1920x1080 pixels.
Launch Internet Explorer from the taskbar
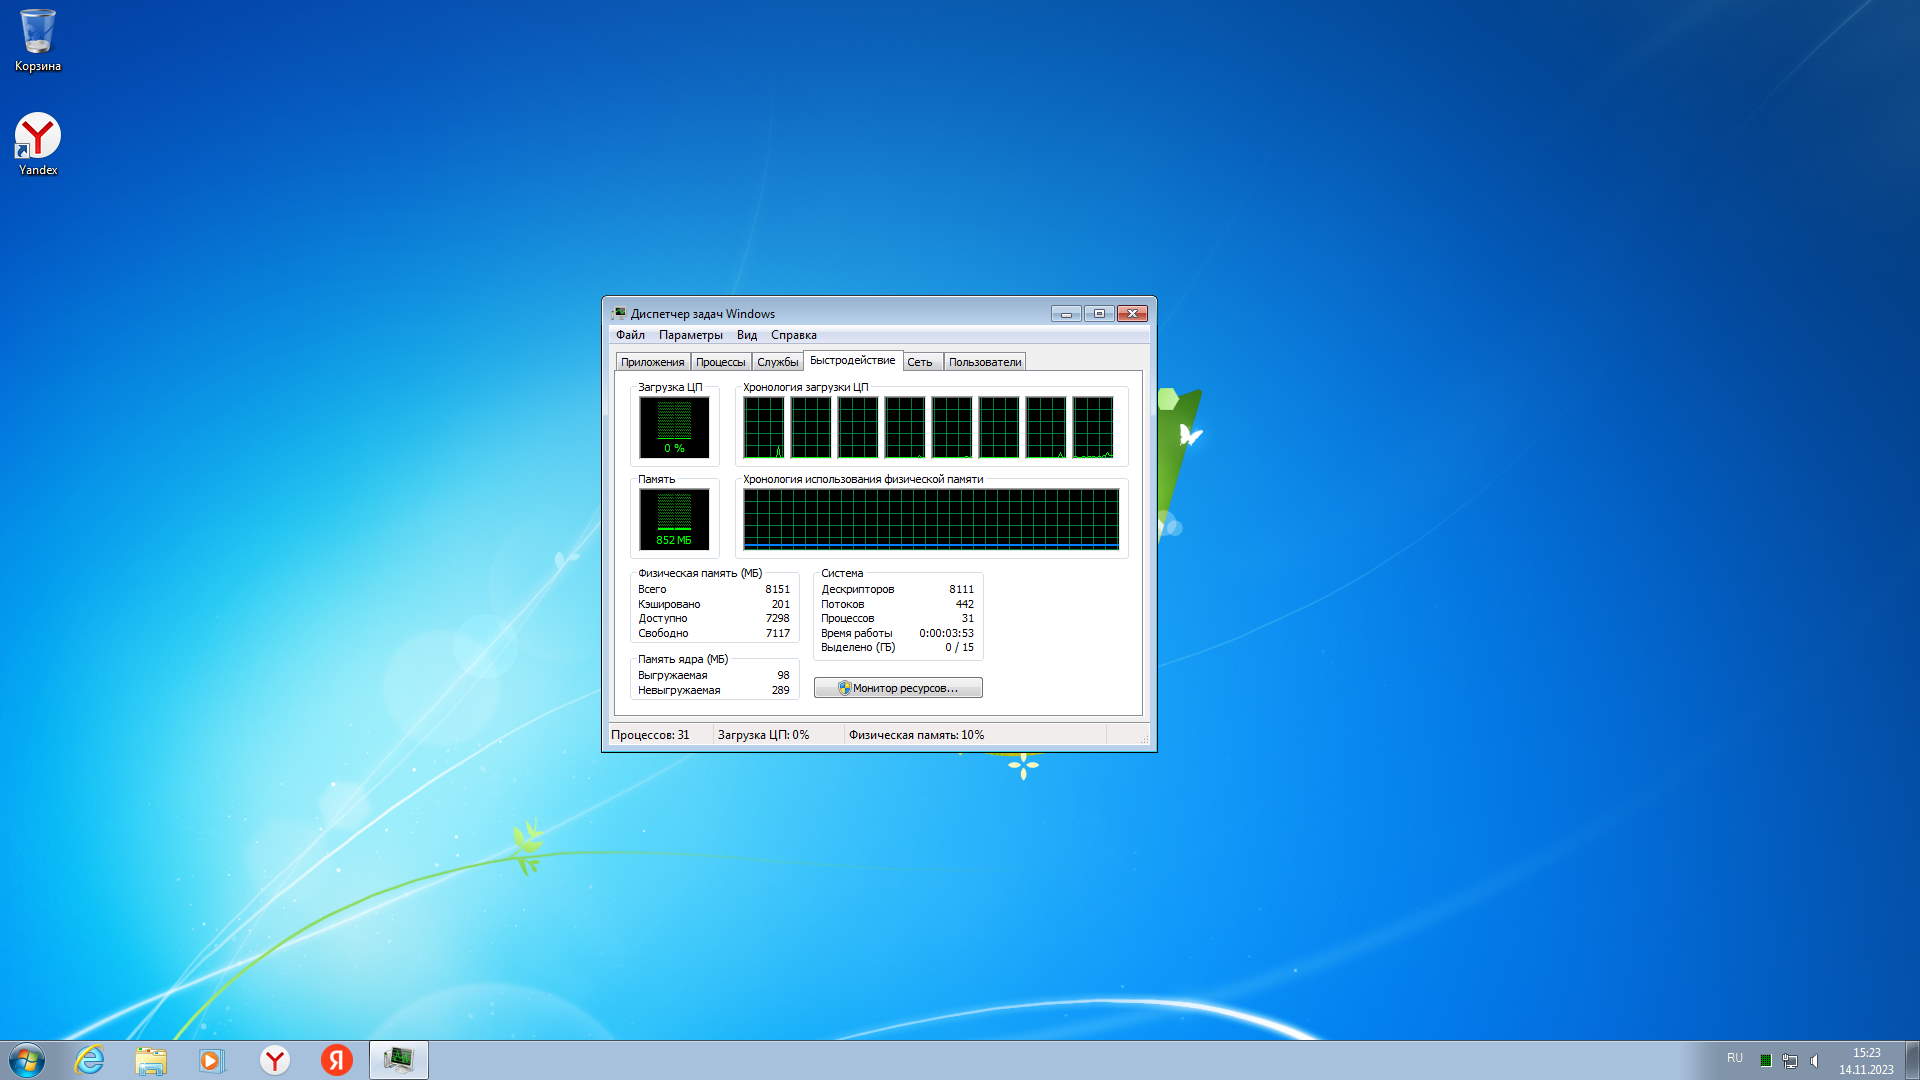point(90,1060)
